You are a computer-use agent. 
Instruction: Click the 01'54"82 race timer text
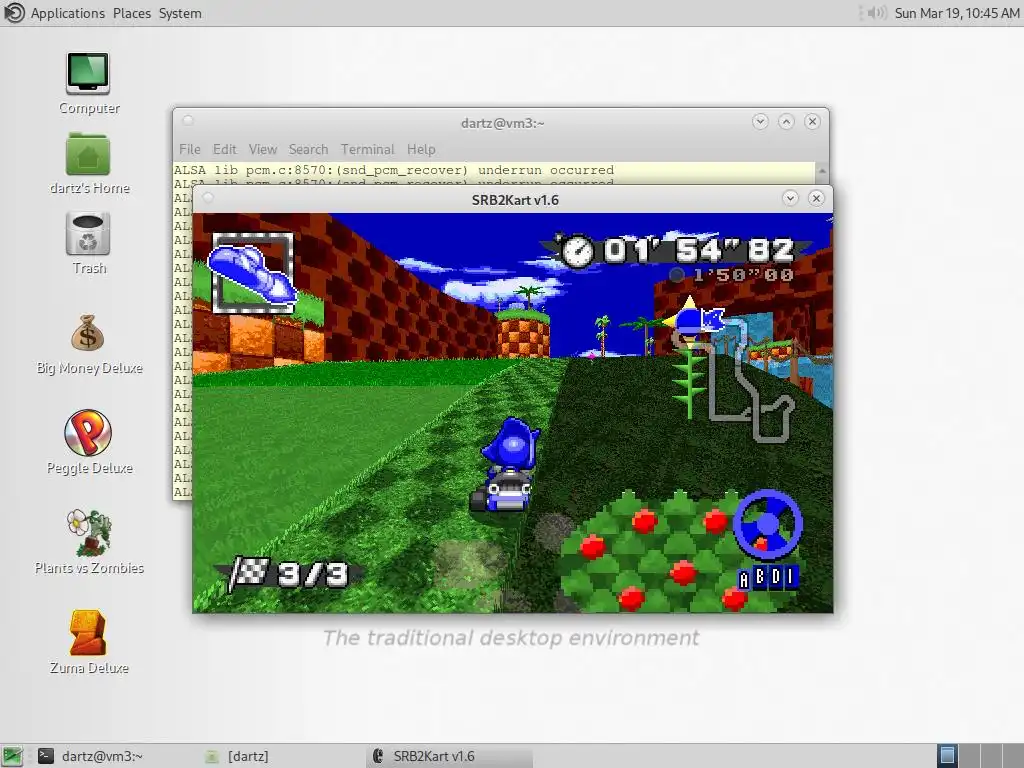pyautogui.click(x=699, y=250)
